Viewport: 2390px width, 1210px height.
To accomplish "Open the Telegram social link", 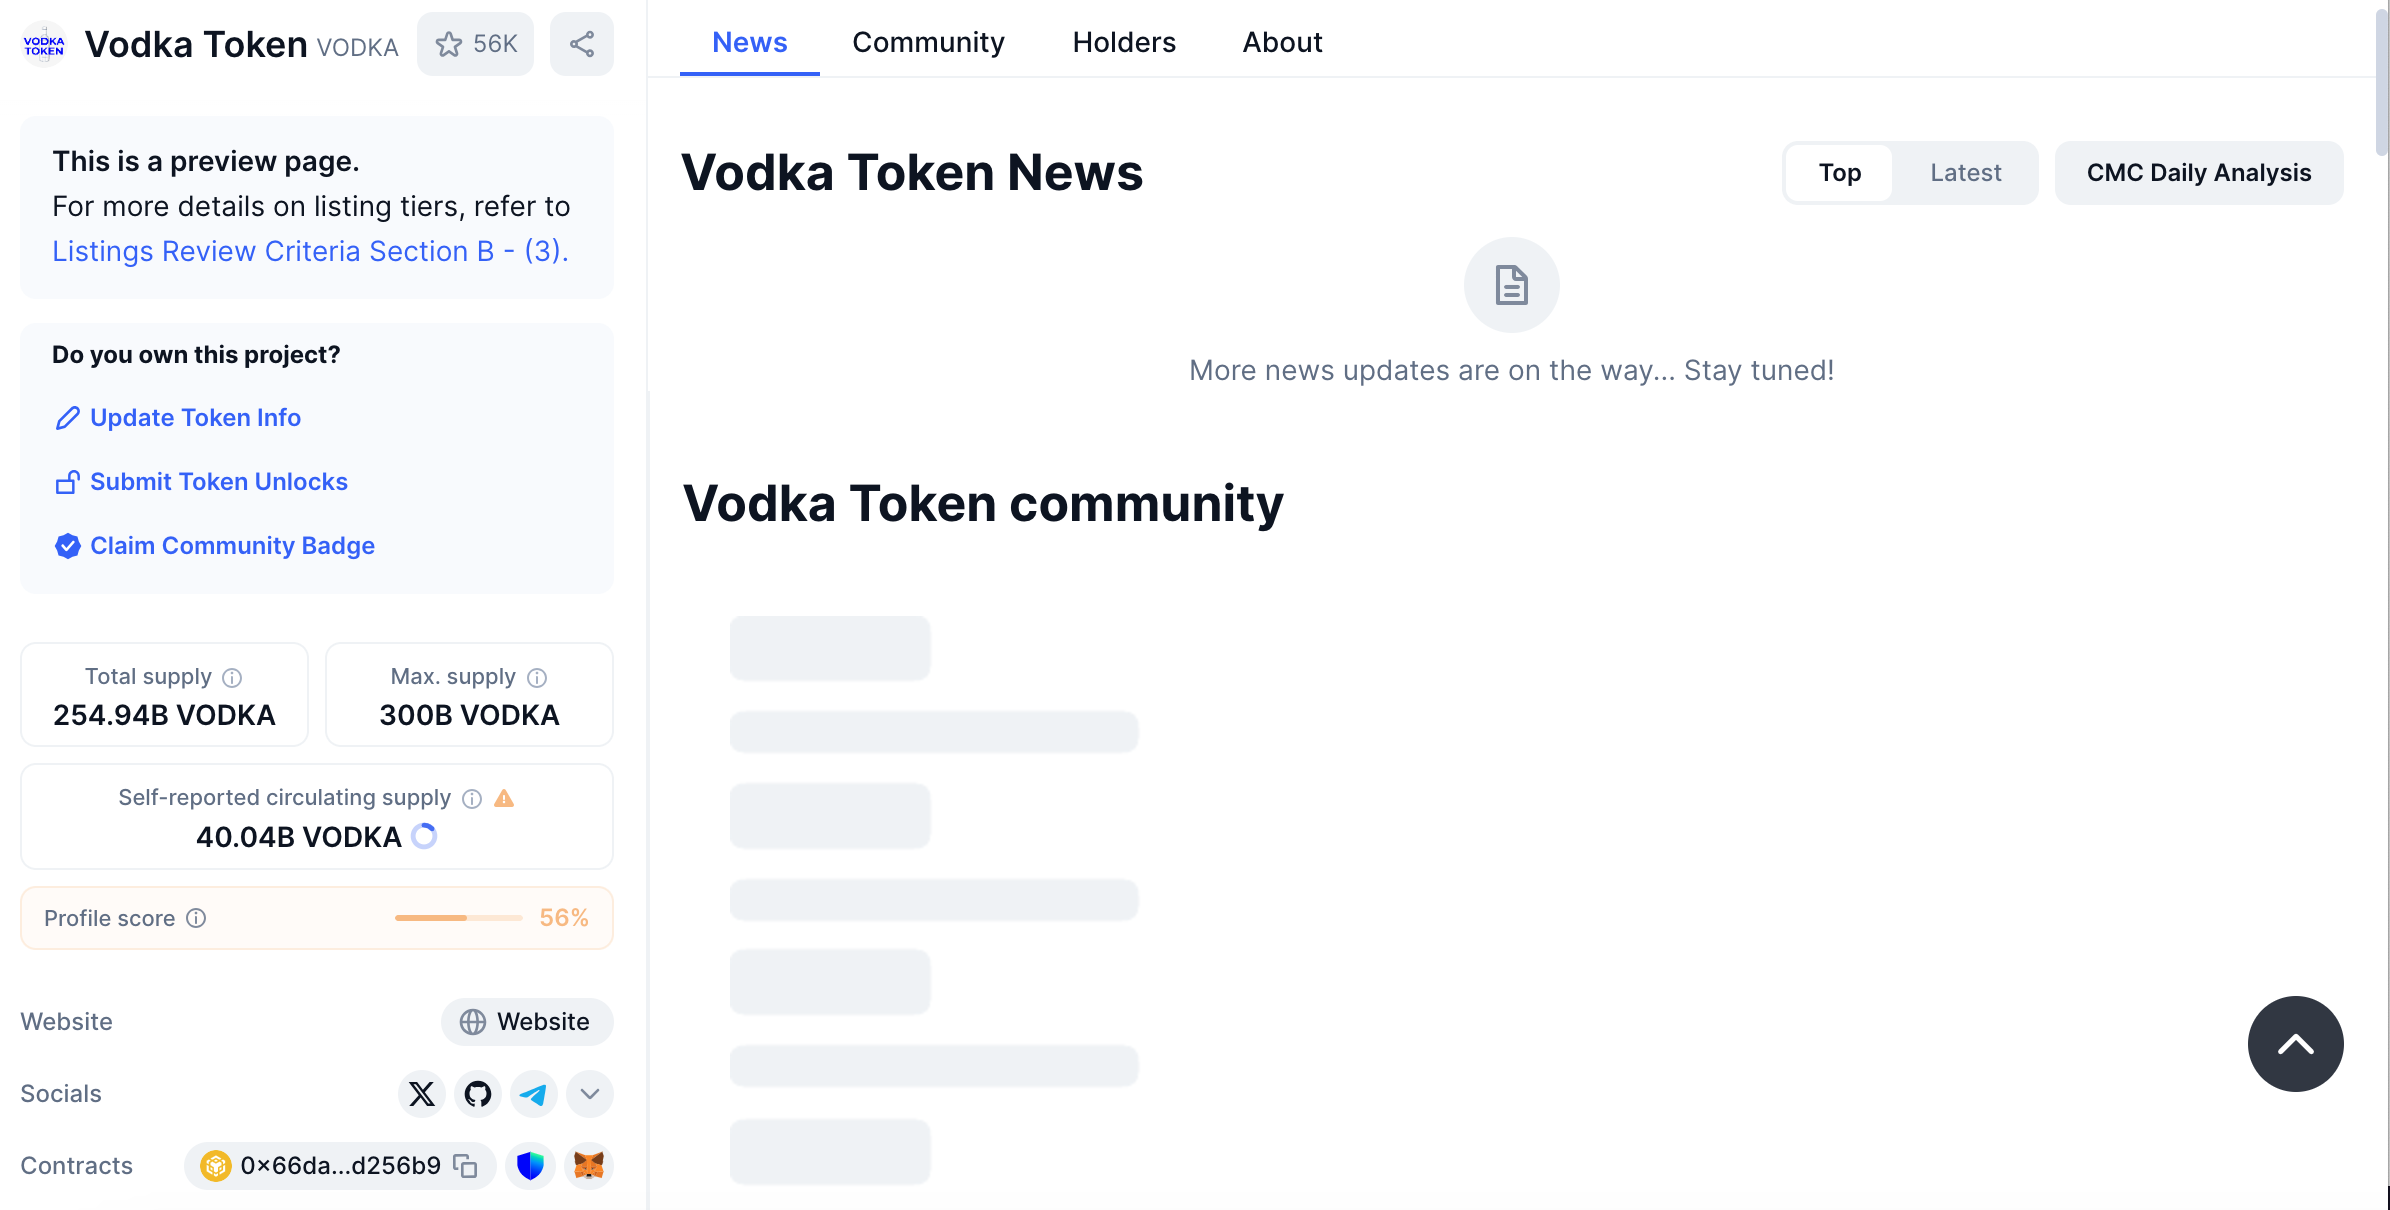I will [x=533, y=1094].
